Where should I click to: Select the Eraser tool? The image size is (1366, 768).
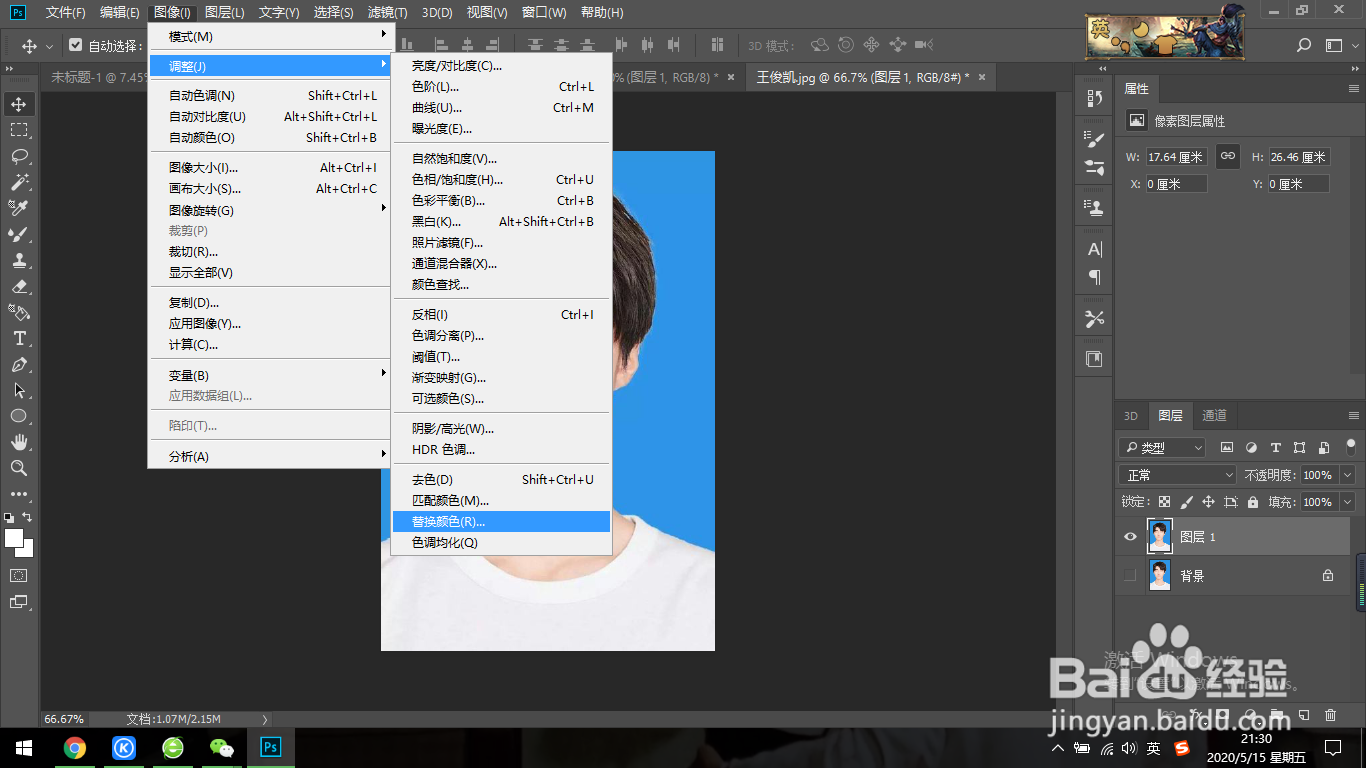(x=19, y=286)
